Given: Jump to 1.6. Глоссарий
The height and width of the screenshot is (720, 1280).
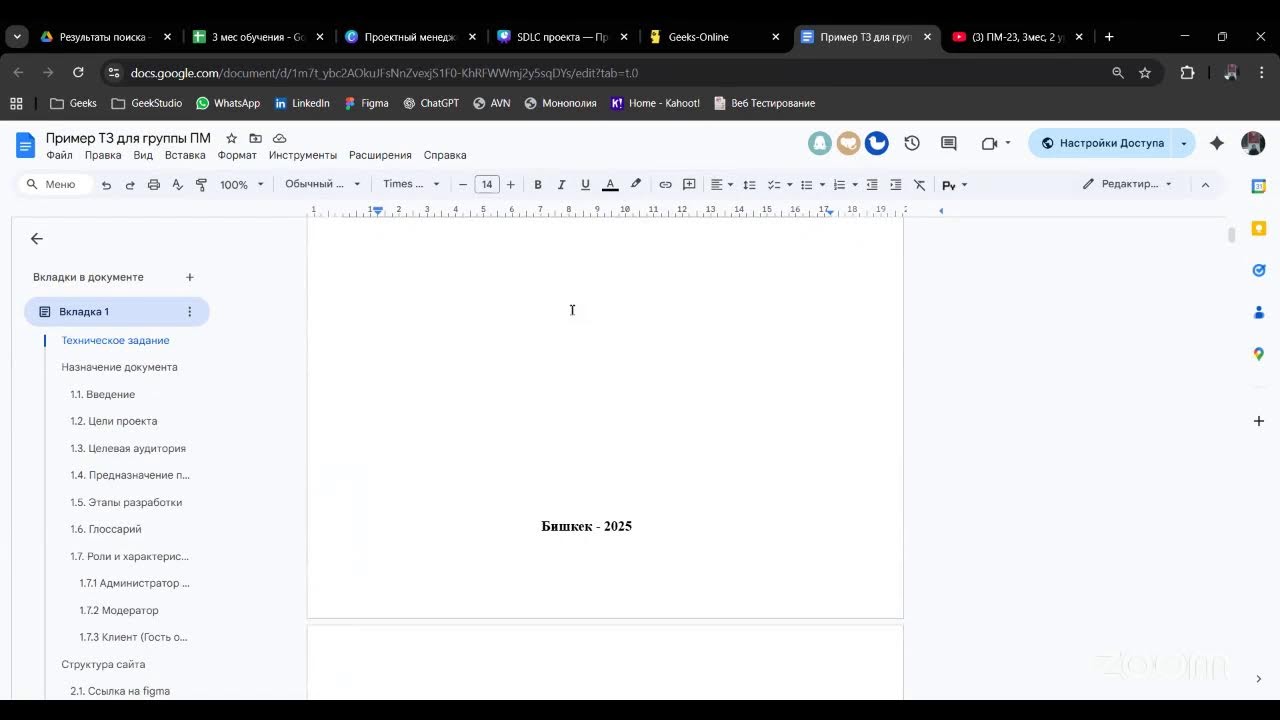Looking at the screenshot, I should pyautogui.click(x=106, y=529).
